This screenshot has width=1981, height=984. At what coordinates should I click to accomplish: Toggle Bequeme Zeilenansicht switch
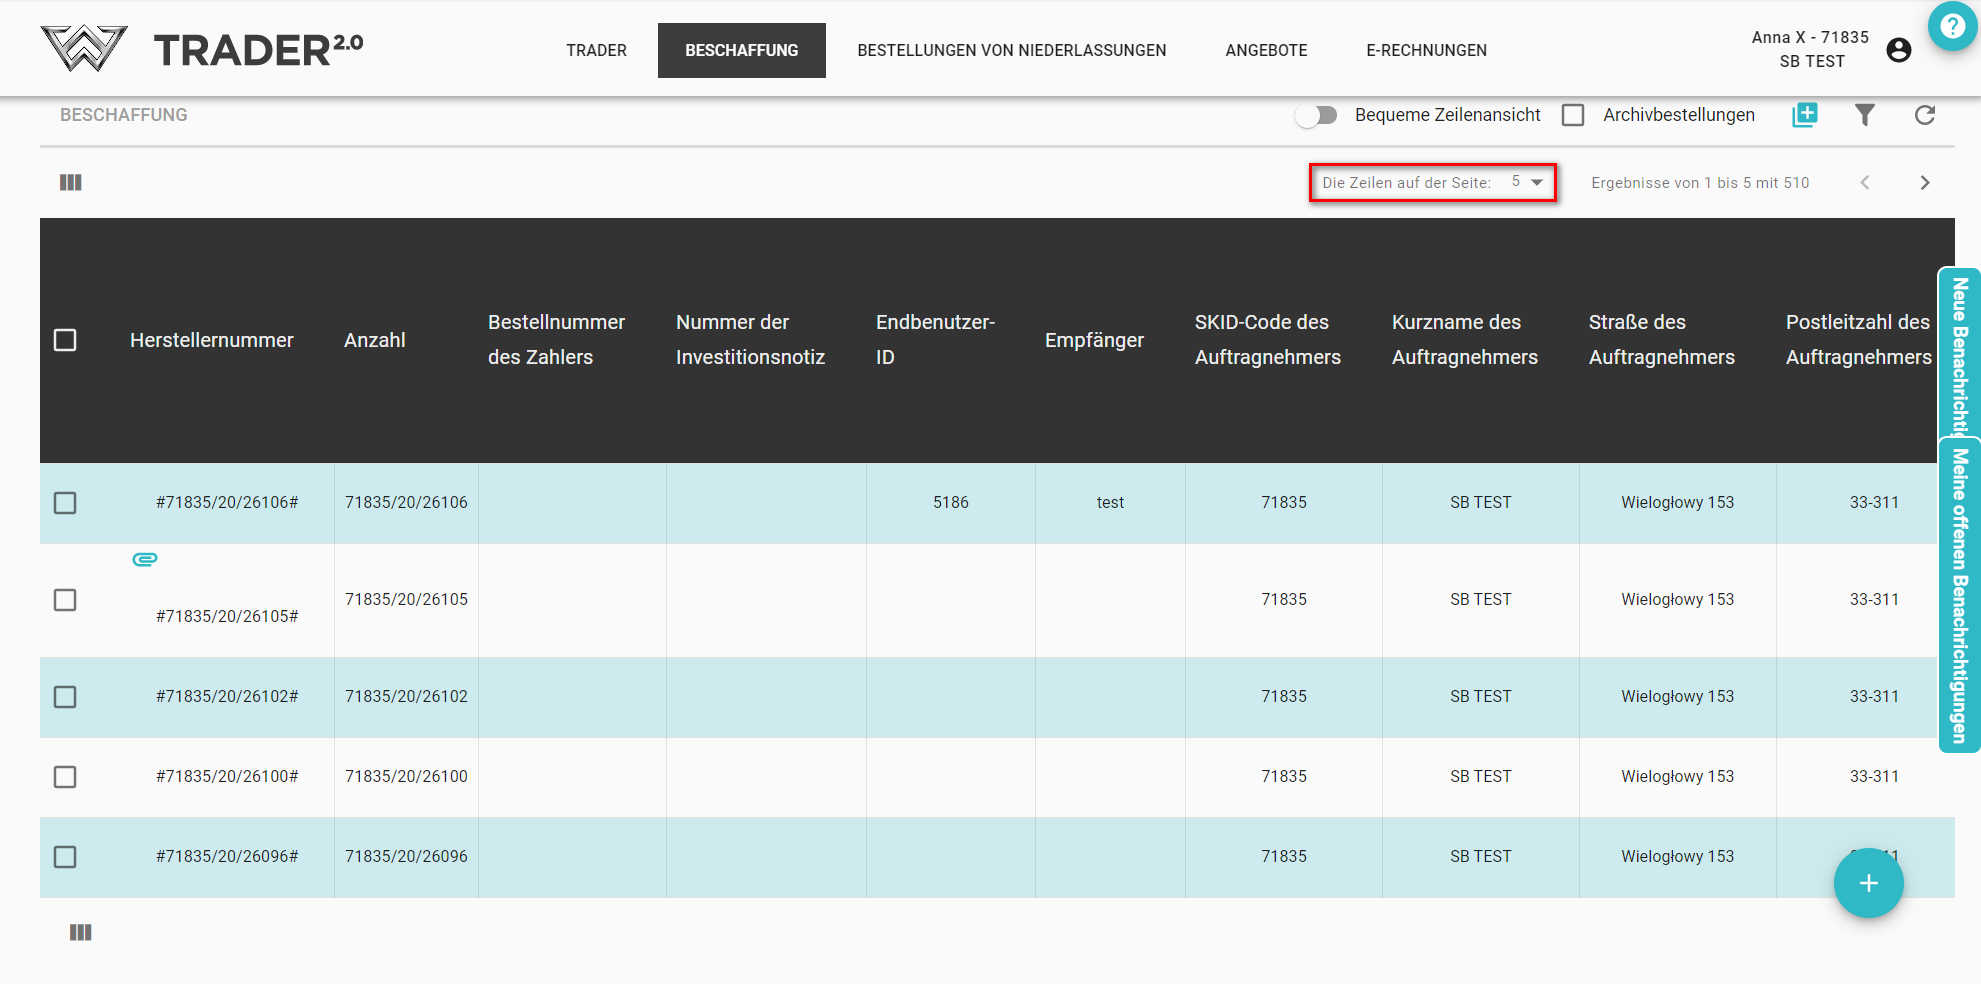[1316, 115]
